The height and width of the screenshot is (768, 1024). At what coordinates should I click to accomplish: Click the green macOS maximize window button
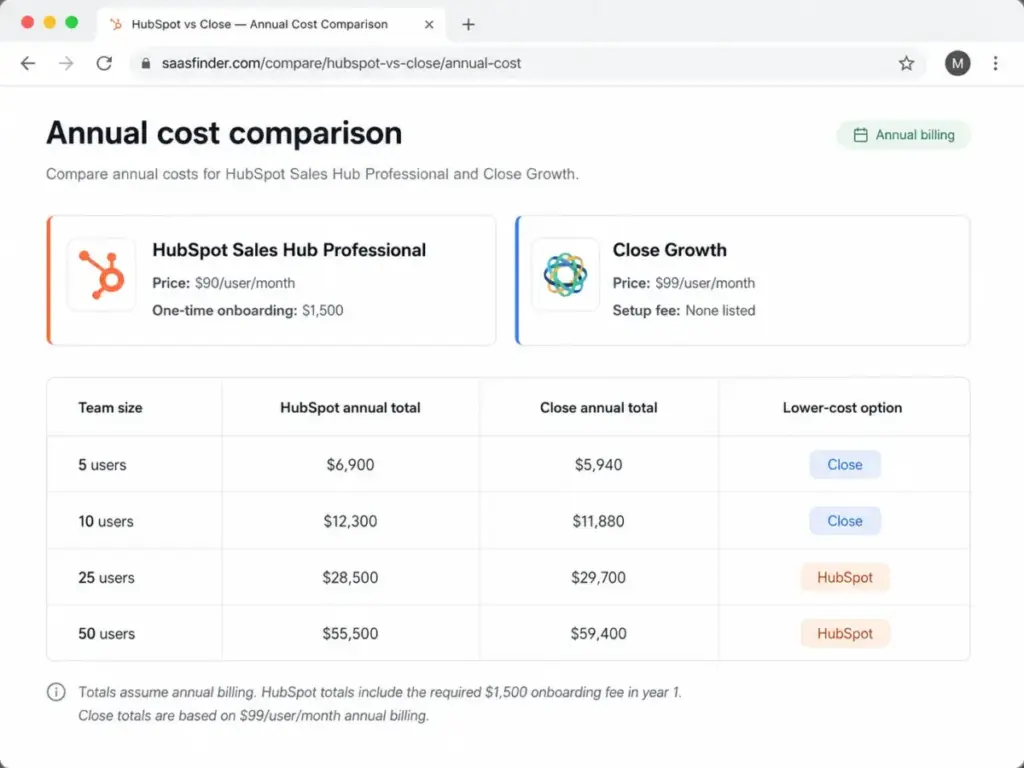tap(72, 22)
